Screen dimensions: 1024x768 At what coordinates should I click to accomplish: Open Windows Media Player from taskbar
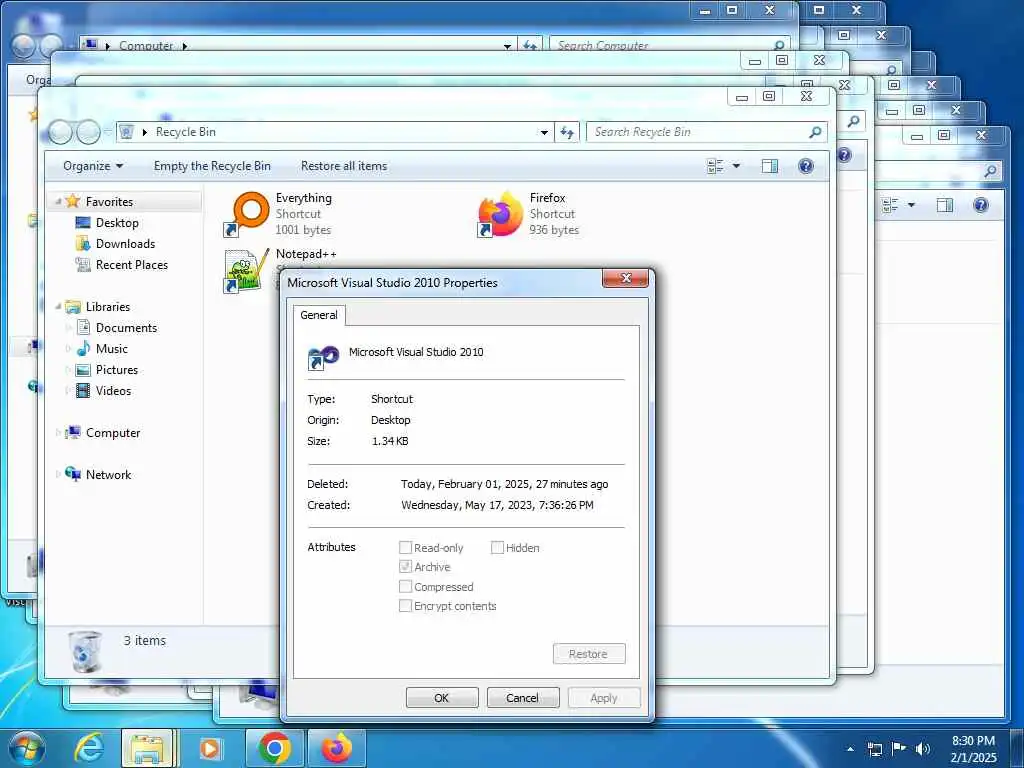point(210,748)
